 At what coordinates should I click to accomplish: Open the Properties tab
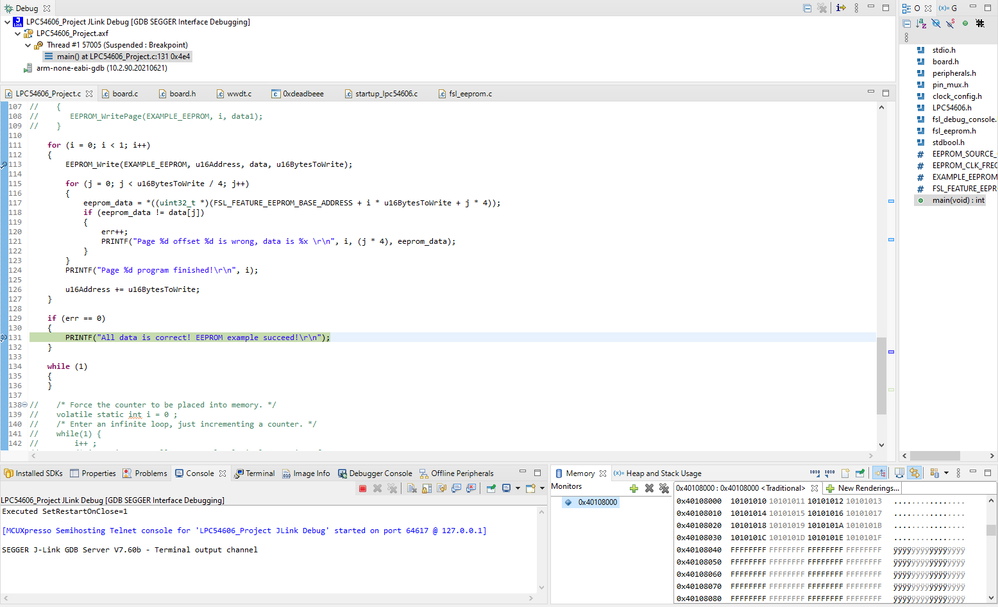pyautogui.click(x=93, y=473)
